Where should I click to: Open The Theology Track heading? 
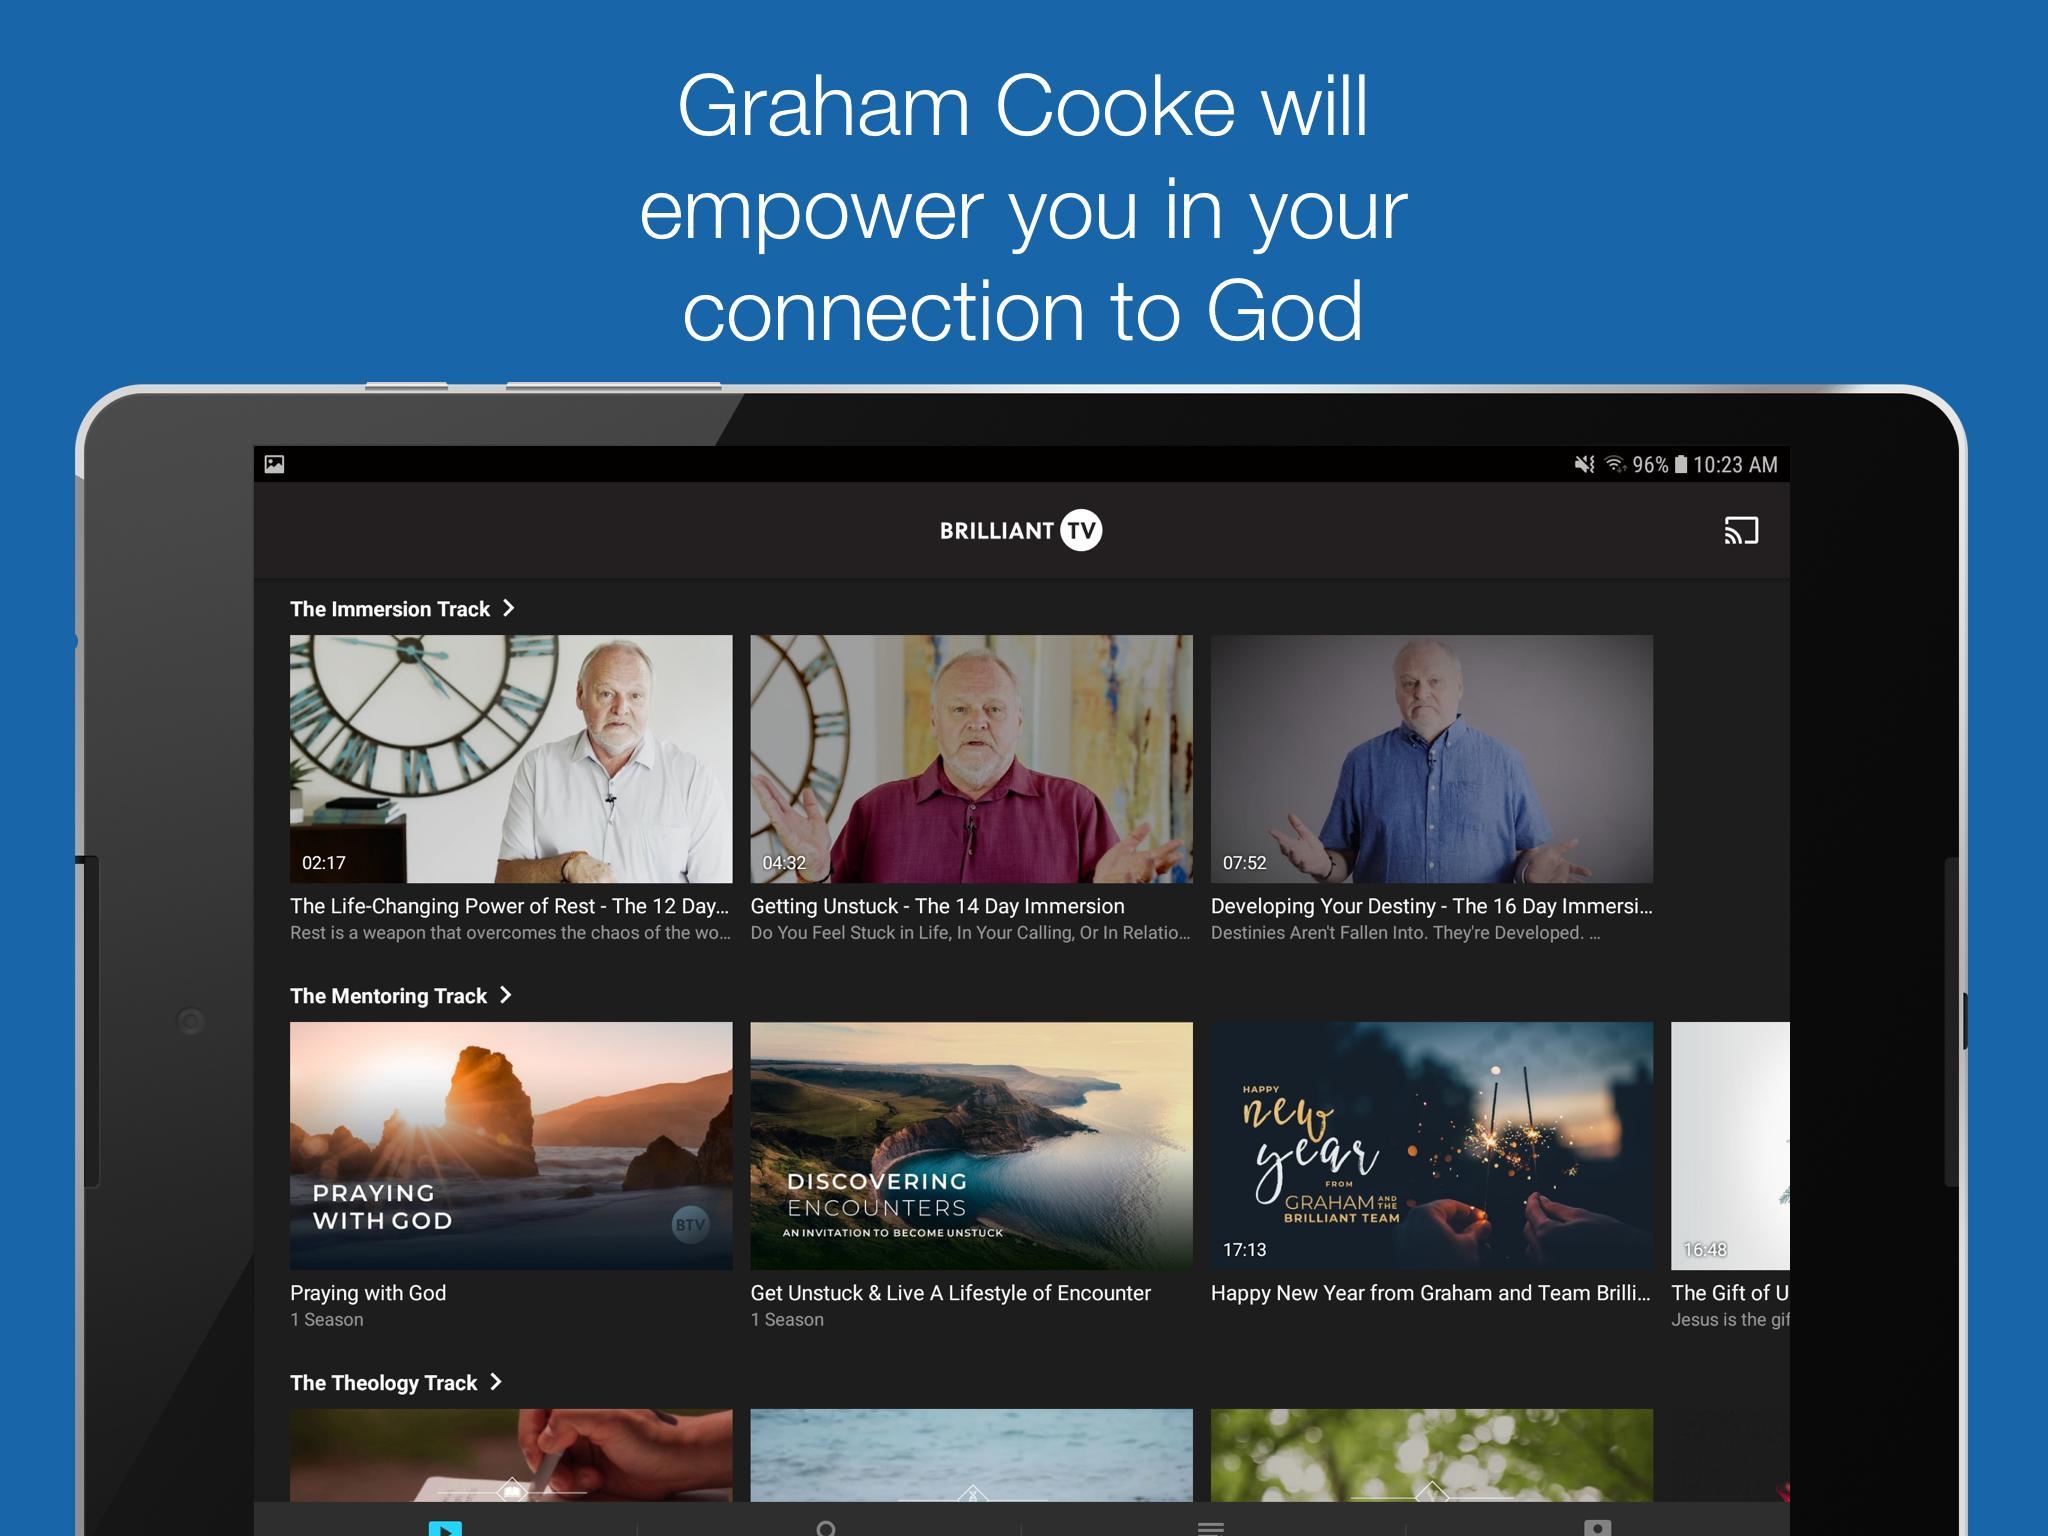click(384, 1383)
